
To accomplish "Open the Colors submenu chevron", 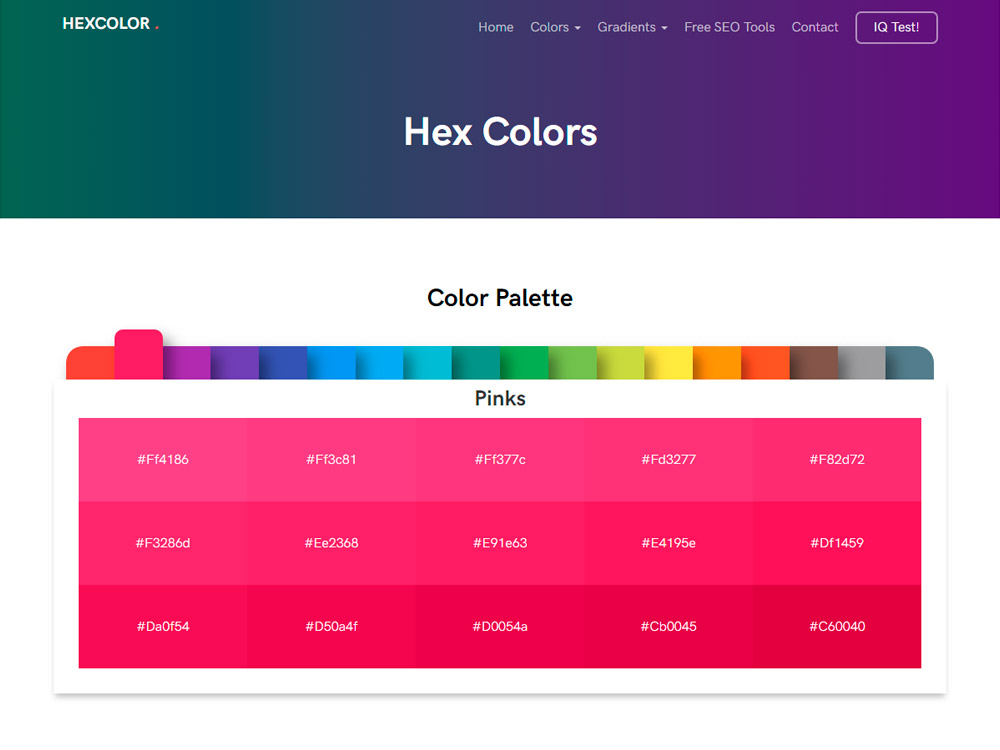I will click(x=577, y=28).
